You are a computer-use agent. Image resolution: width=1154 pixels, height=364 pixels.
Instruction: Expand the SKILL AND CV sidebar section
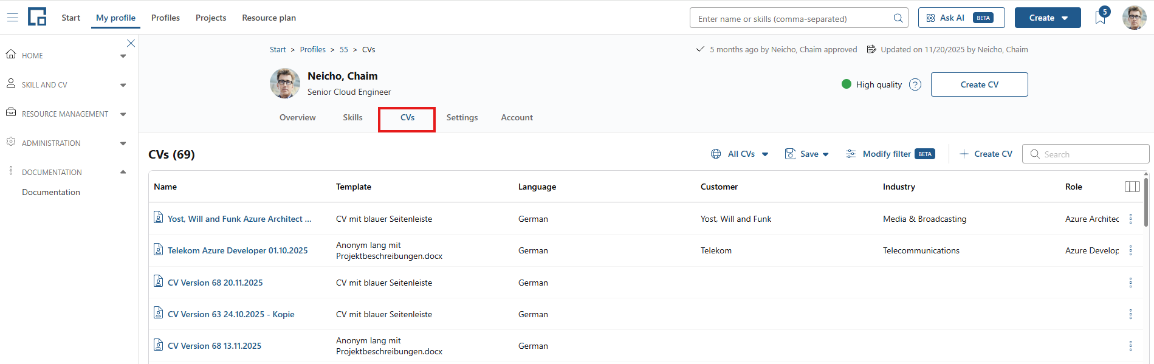(123, 85)
